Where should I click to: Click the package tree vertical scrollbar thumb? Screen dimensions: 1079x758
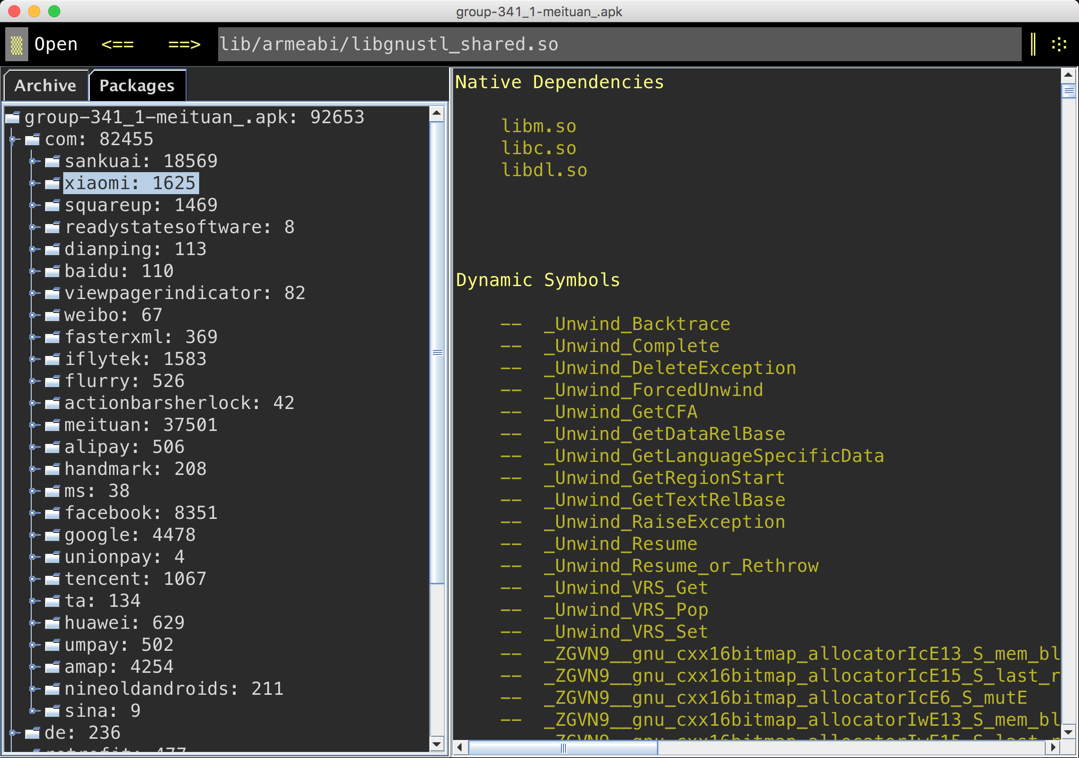pyautogui.click(x=437, y=353)
